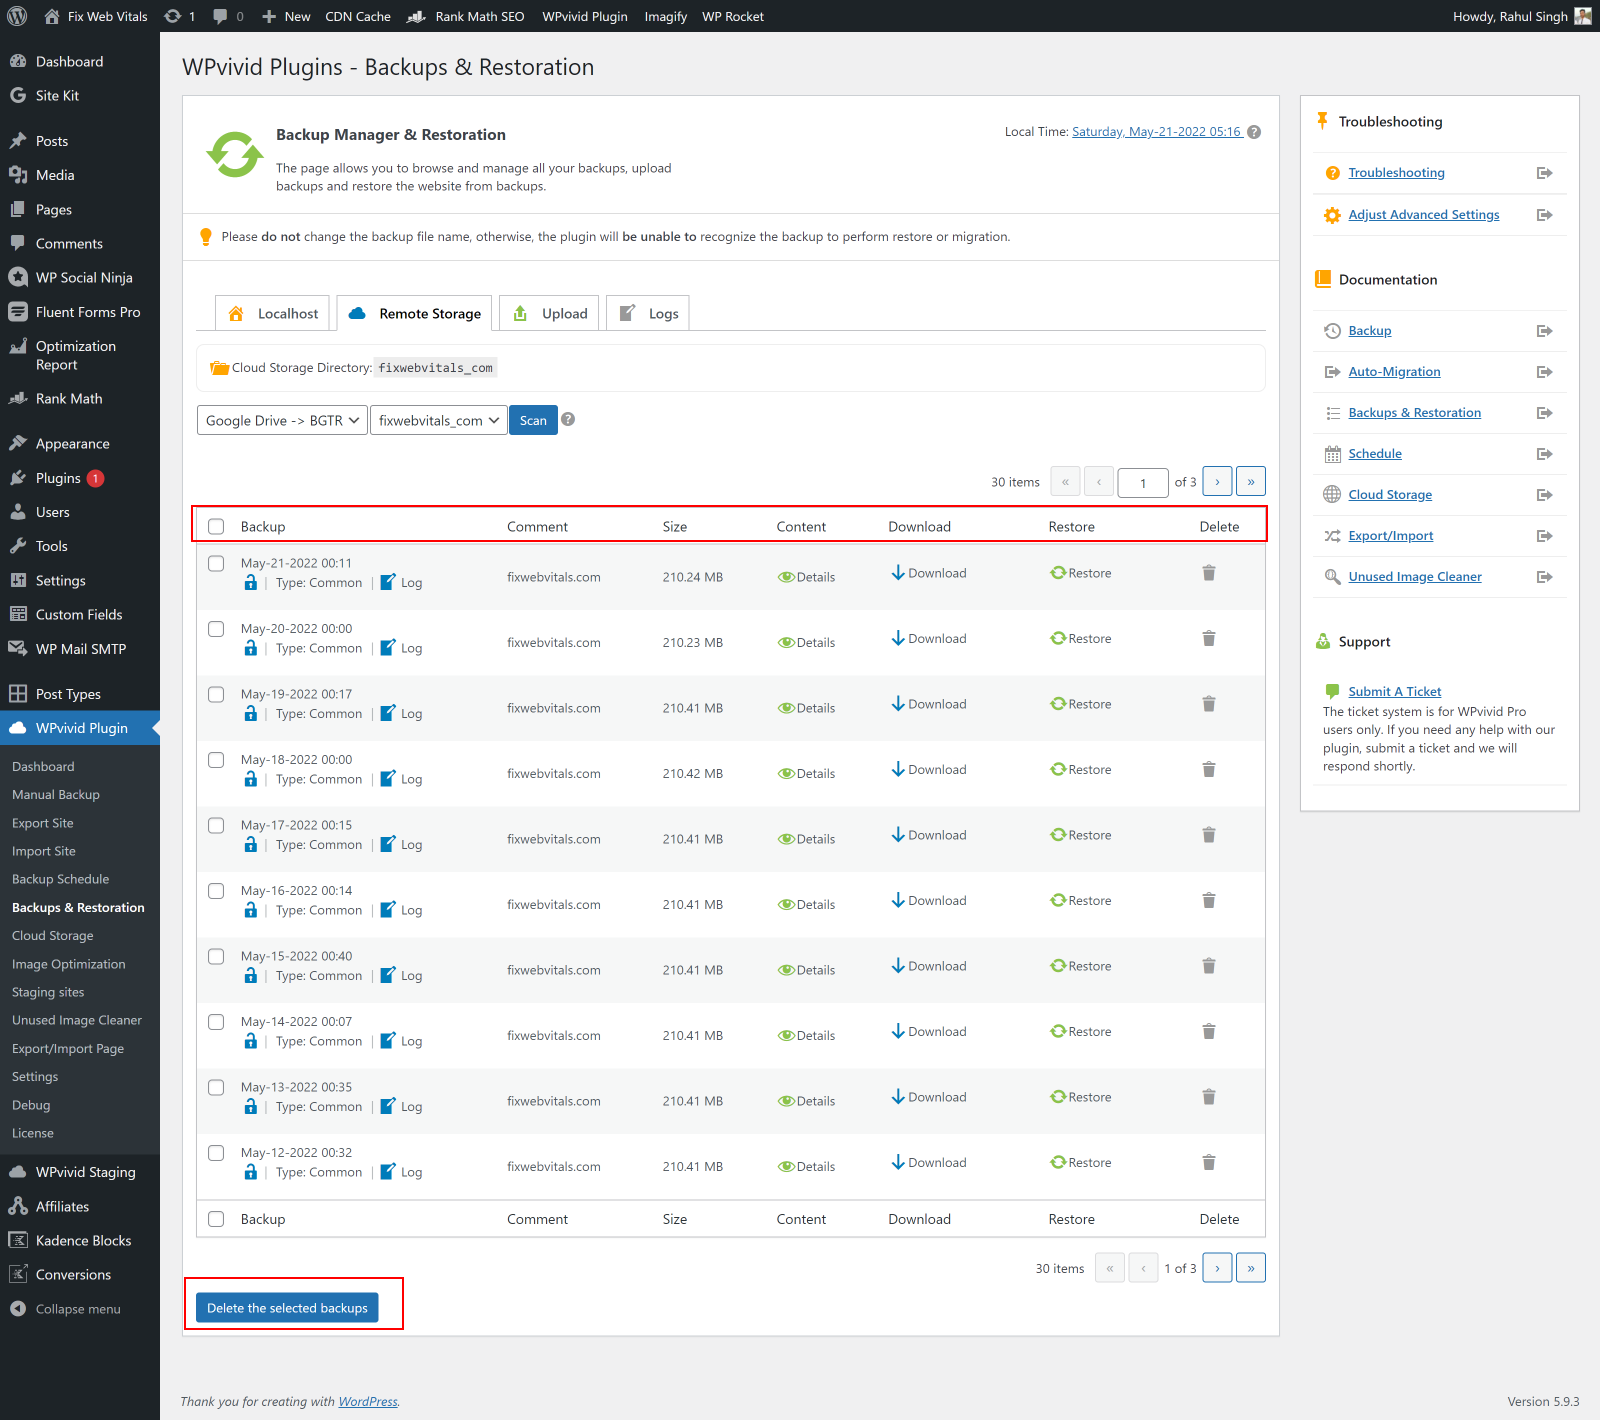
Task: Click exit arrow beside Cloud Storage documentation
Action: (1544, 495)
